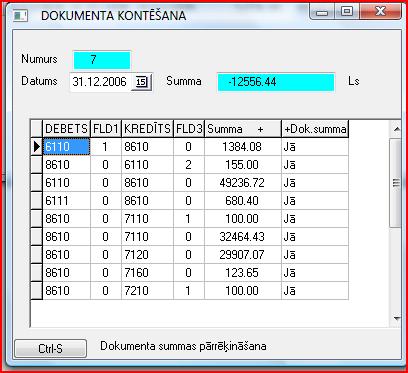Image resolution: width=408 pixels, height=373 pixels.
Task: Click the Ctrl-S button
Action: (50, 348)
